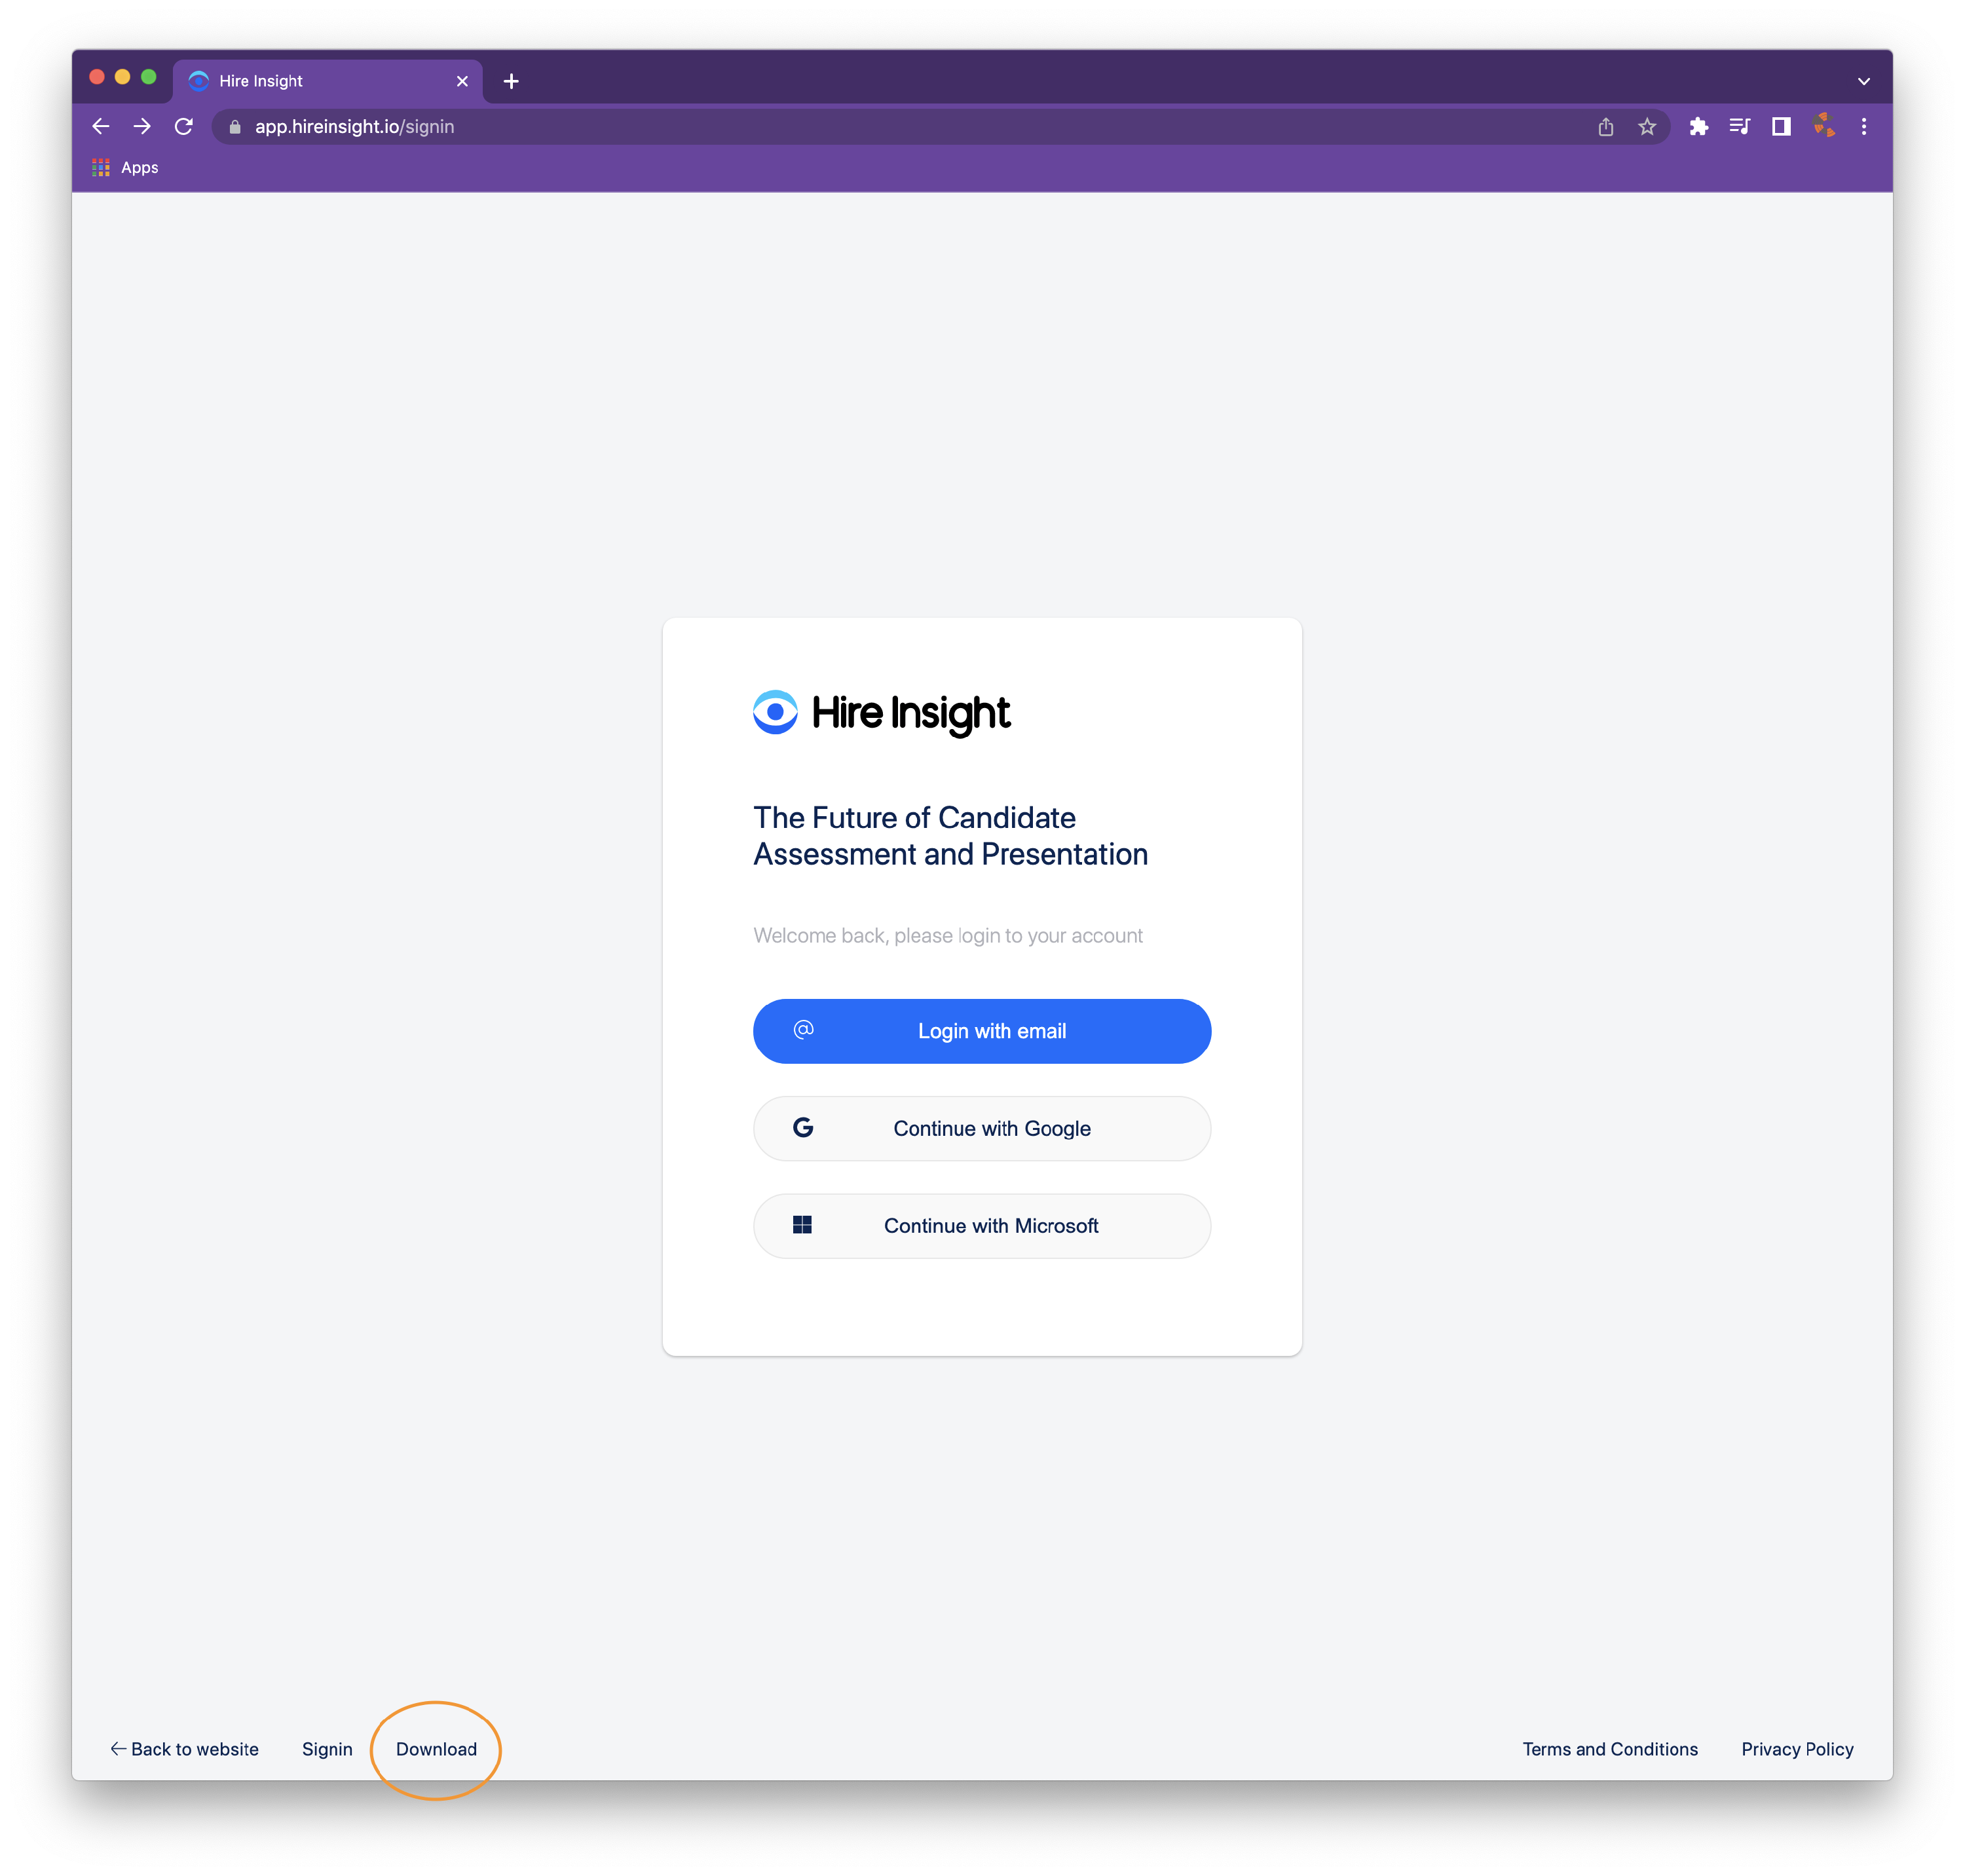This screenshot has width=1965, height=1876.
Task: Open a new tab with plus
Action: 511,81
